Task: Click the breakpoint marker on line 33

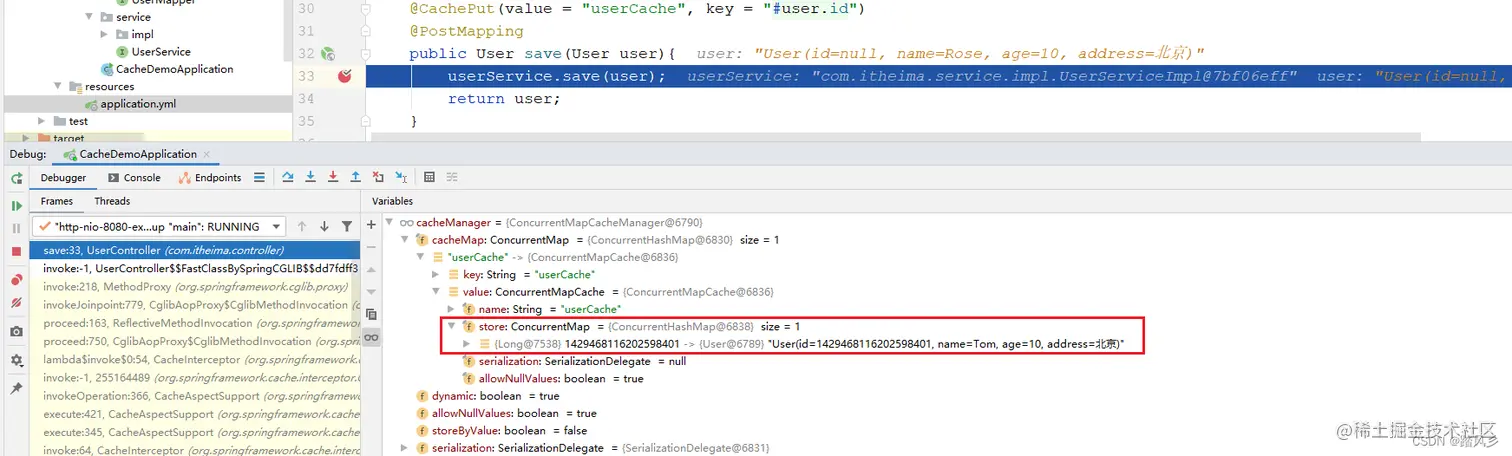Action: click(345, 76)
